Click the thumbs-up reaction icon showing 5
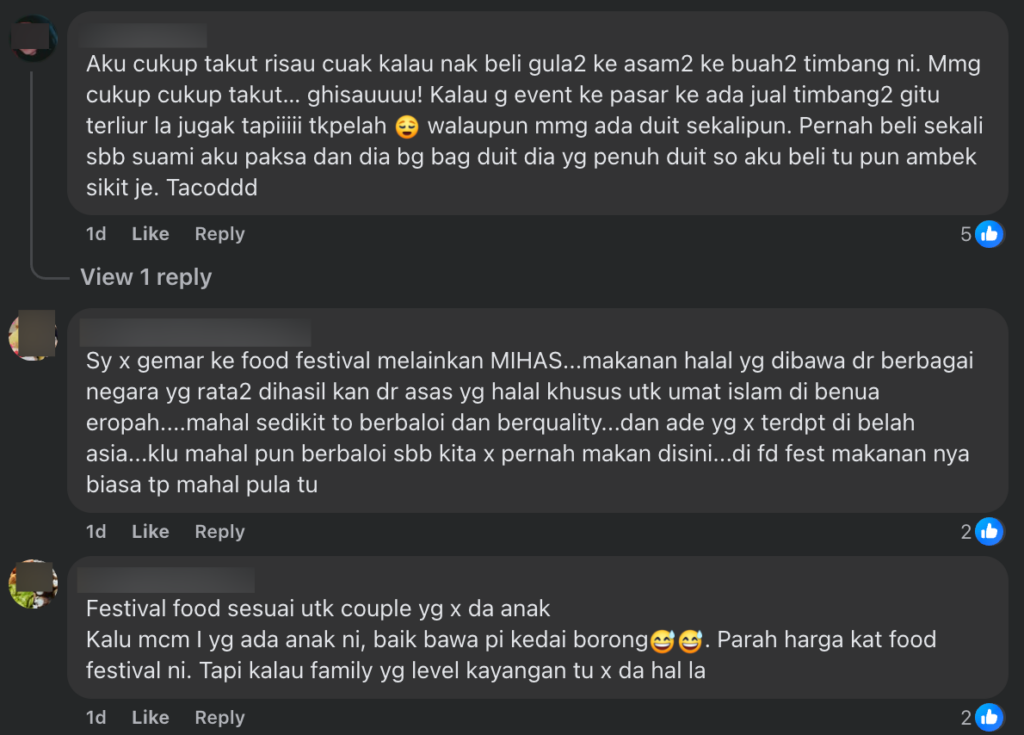 989,234
